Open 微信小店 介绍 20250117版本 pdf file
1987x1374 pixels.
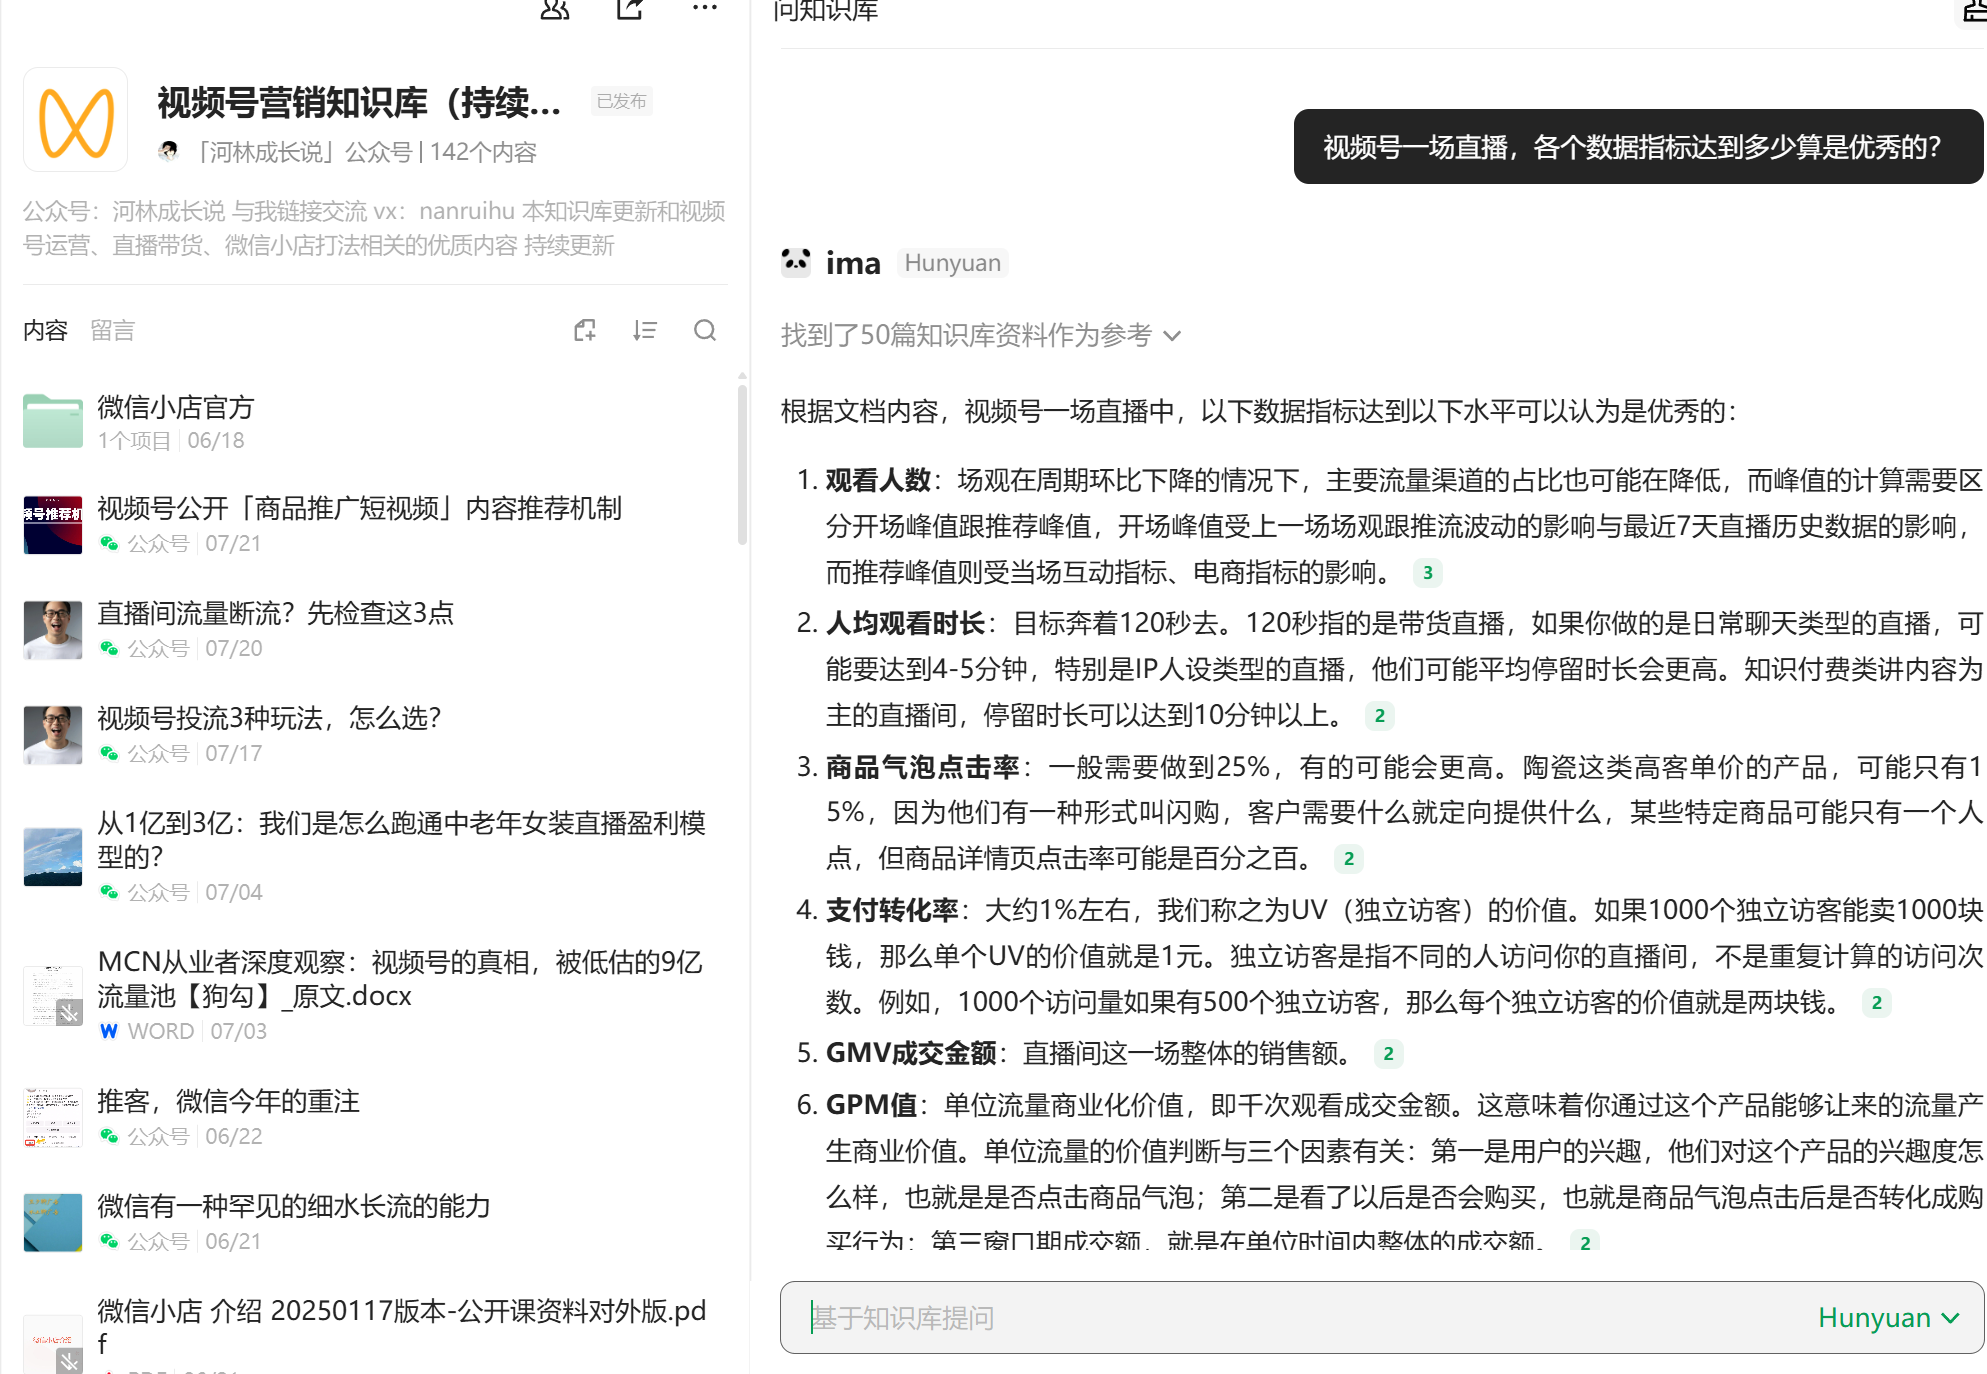tap(402, 1326)
